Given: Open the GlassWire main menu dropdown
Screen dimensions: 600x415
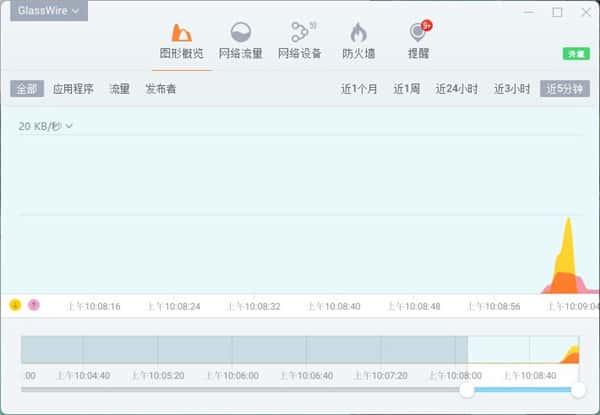Looking at the screenshot, I should click(48, 11).
